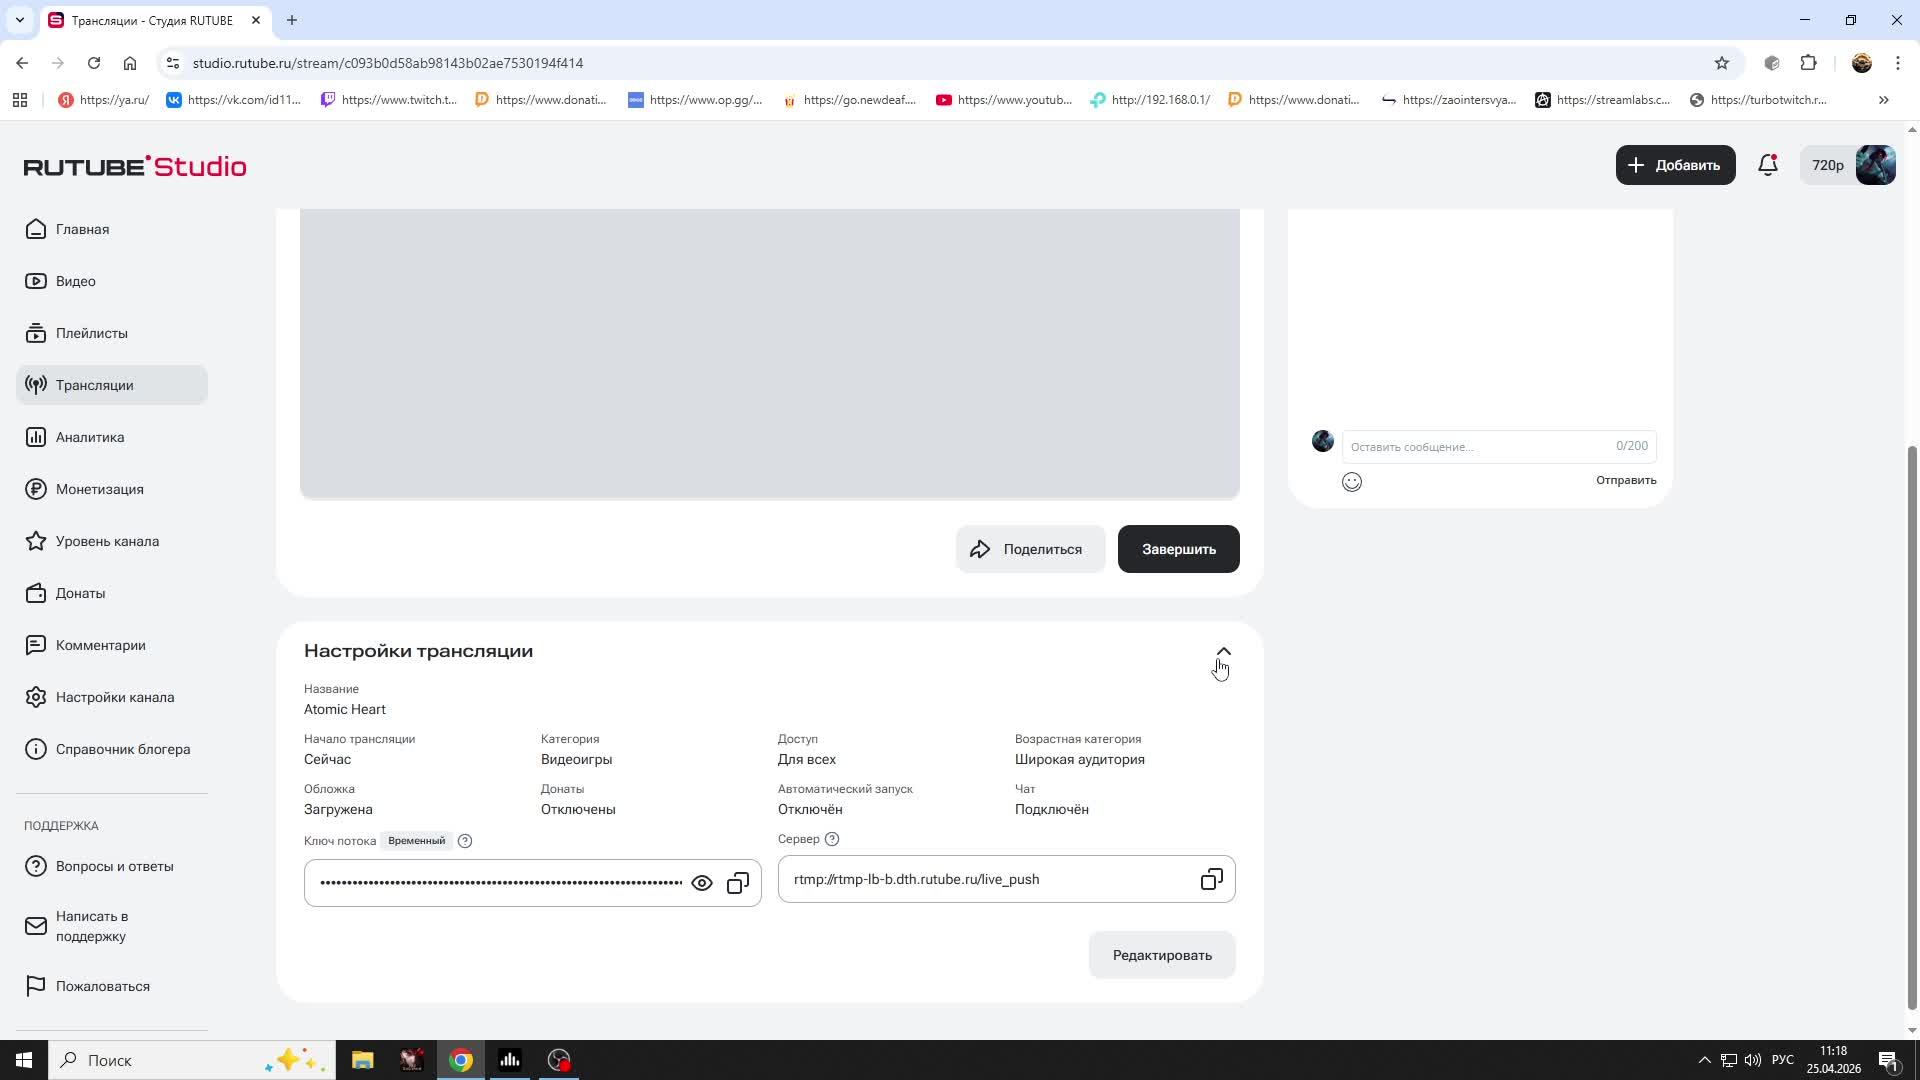This screenshot has height=1080, width=1920.
Task: Open Монетизация in the sidebar
Action: (x=99, y=489)
